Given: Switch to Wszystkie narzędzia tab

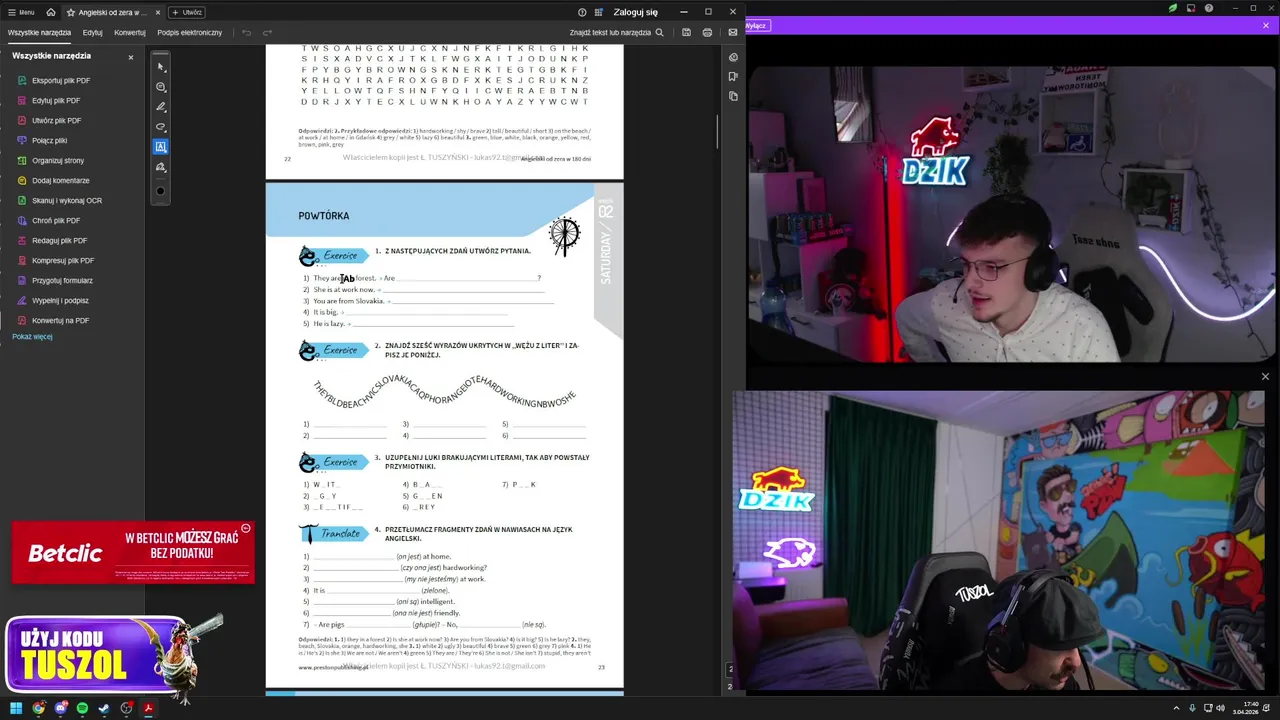Looking at the screenshot, I should point(40,32).
